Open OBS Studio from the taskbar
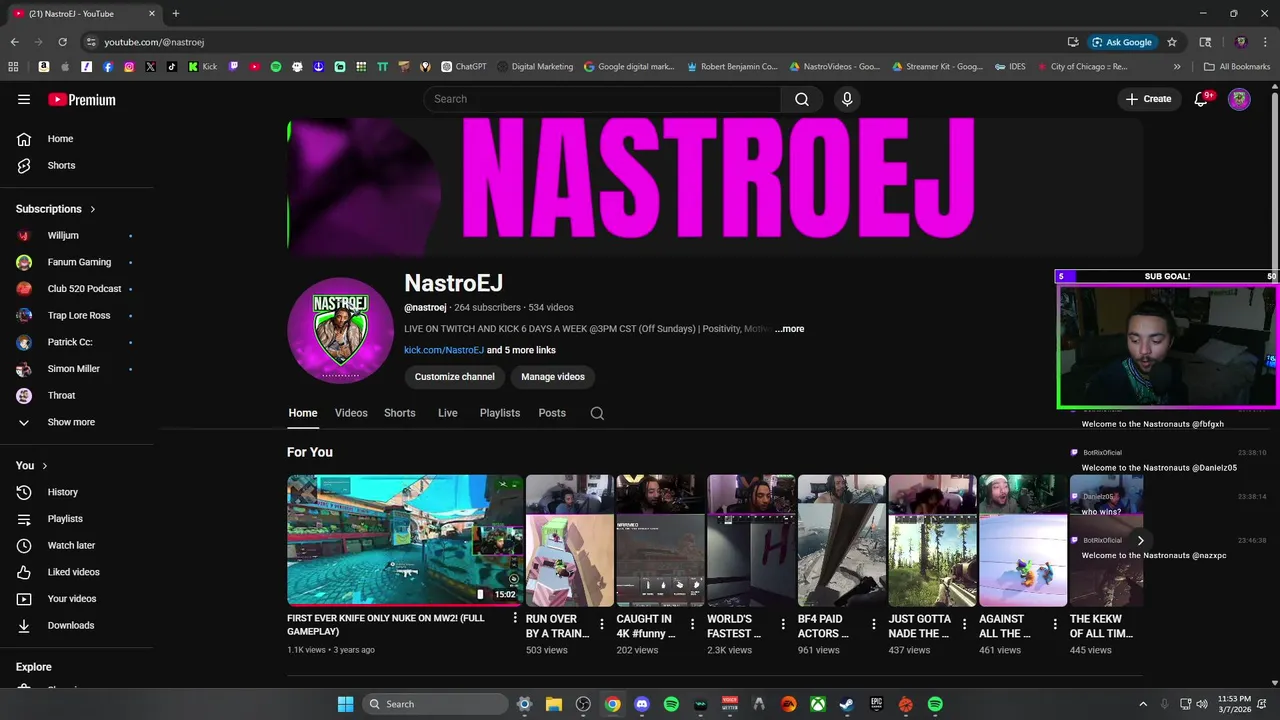Viewport: 1280px width, 720px height. point(583,704)
